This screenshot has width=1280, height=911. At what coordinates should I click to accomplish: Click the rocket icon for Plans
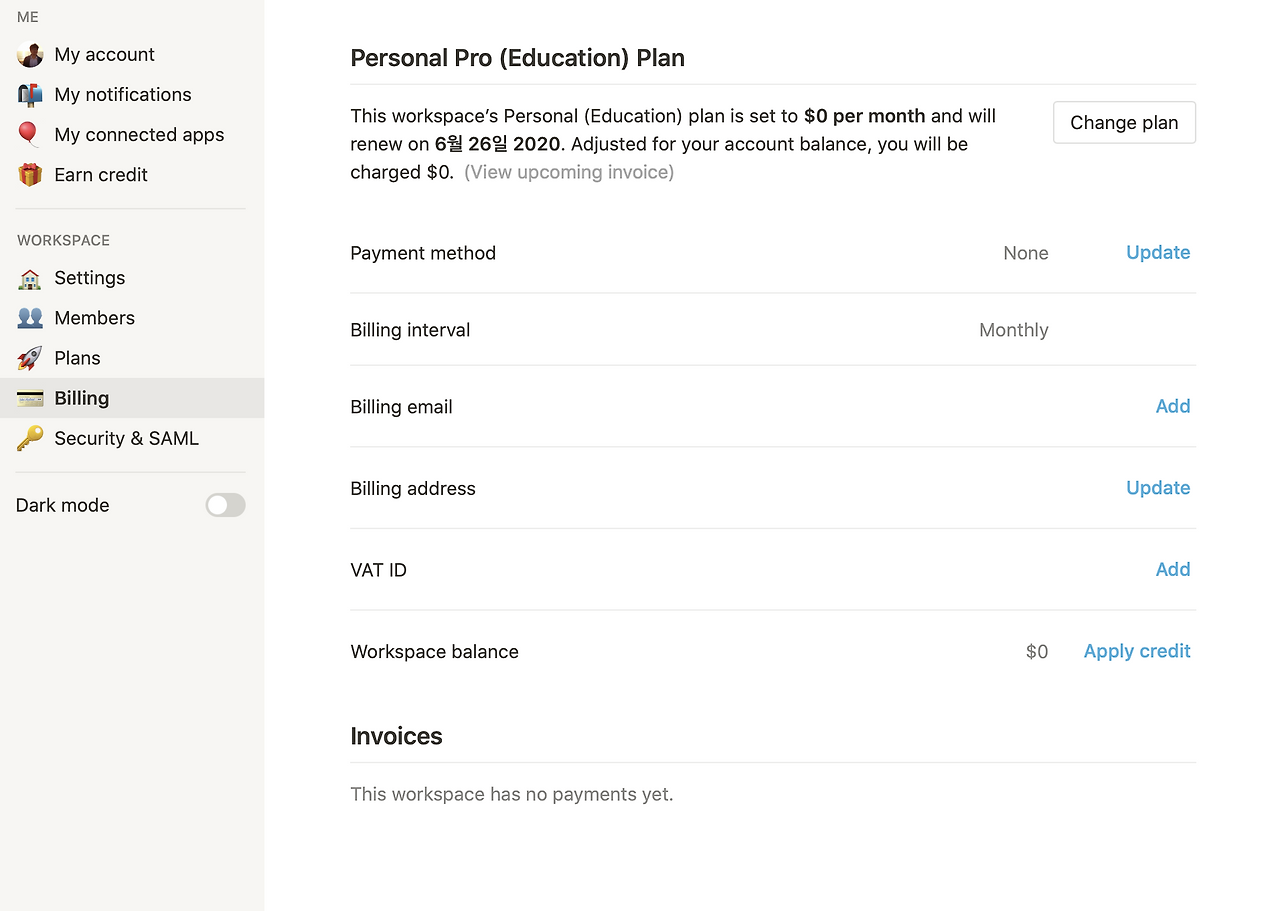(x=30, y=358)
